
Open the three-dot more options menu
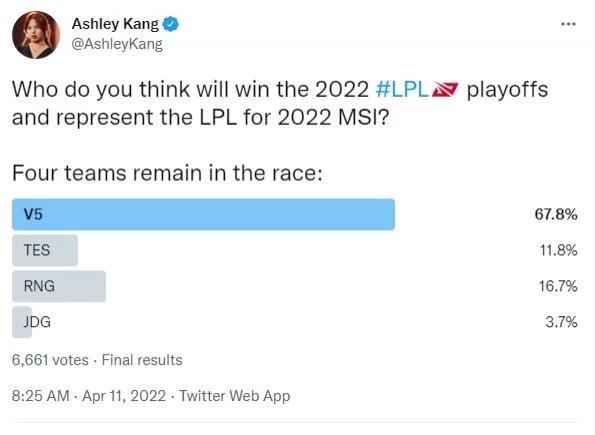[x=568, y=24]
